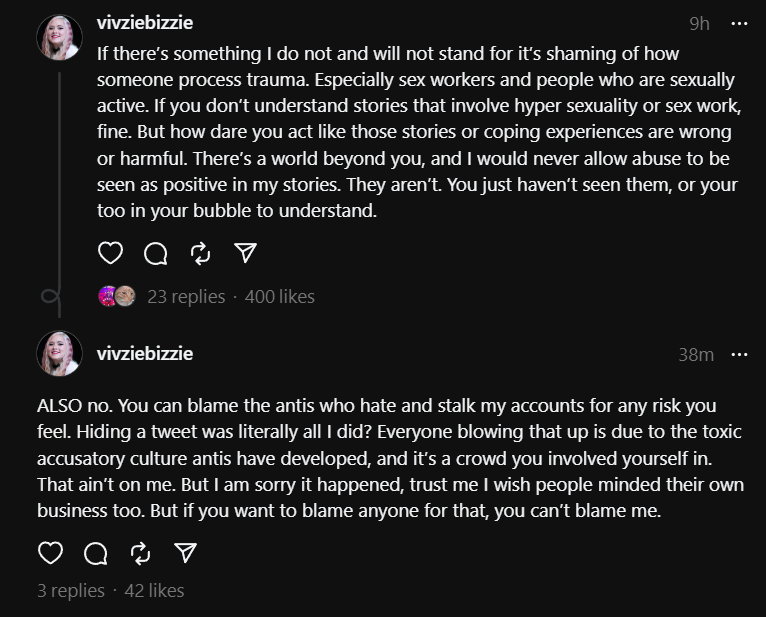Repost the second post about antis
766x617 pixels.
click(x=141, y=553)
